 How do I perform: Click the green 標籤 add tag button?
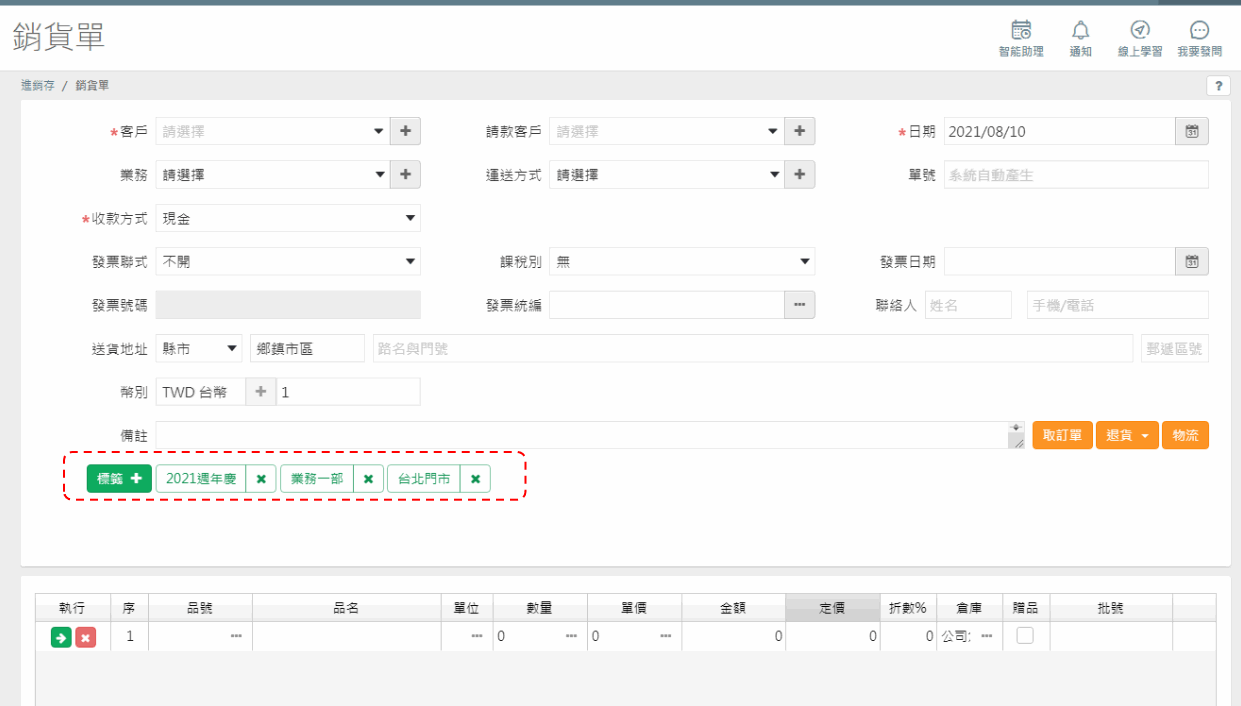(x=119, y=479)
